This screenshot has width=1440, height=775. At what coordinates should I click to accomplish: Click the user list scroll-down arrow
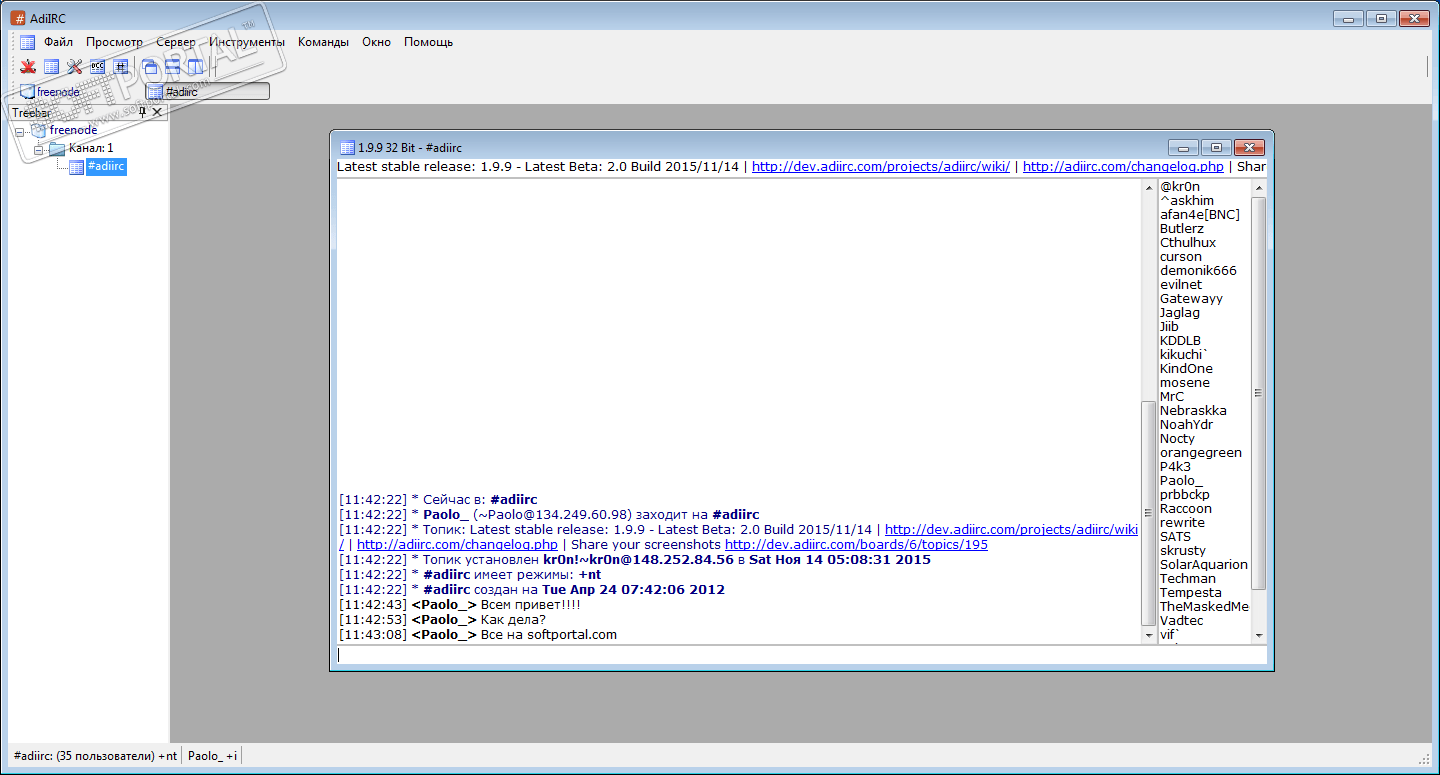1259,635
